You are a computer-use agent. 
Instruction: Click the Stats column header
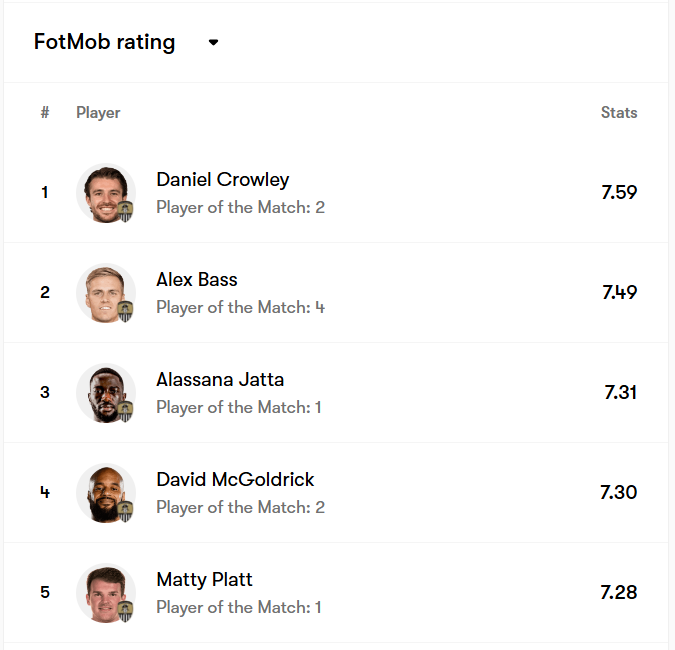[x=618, y=113]
